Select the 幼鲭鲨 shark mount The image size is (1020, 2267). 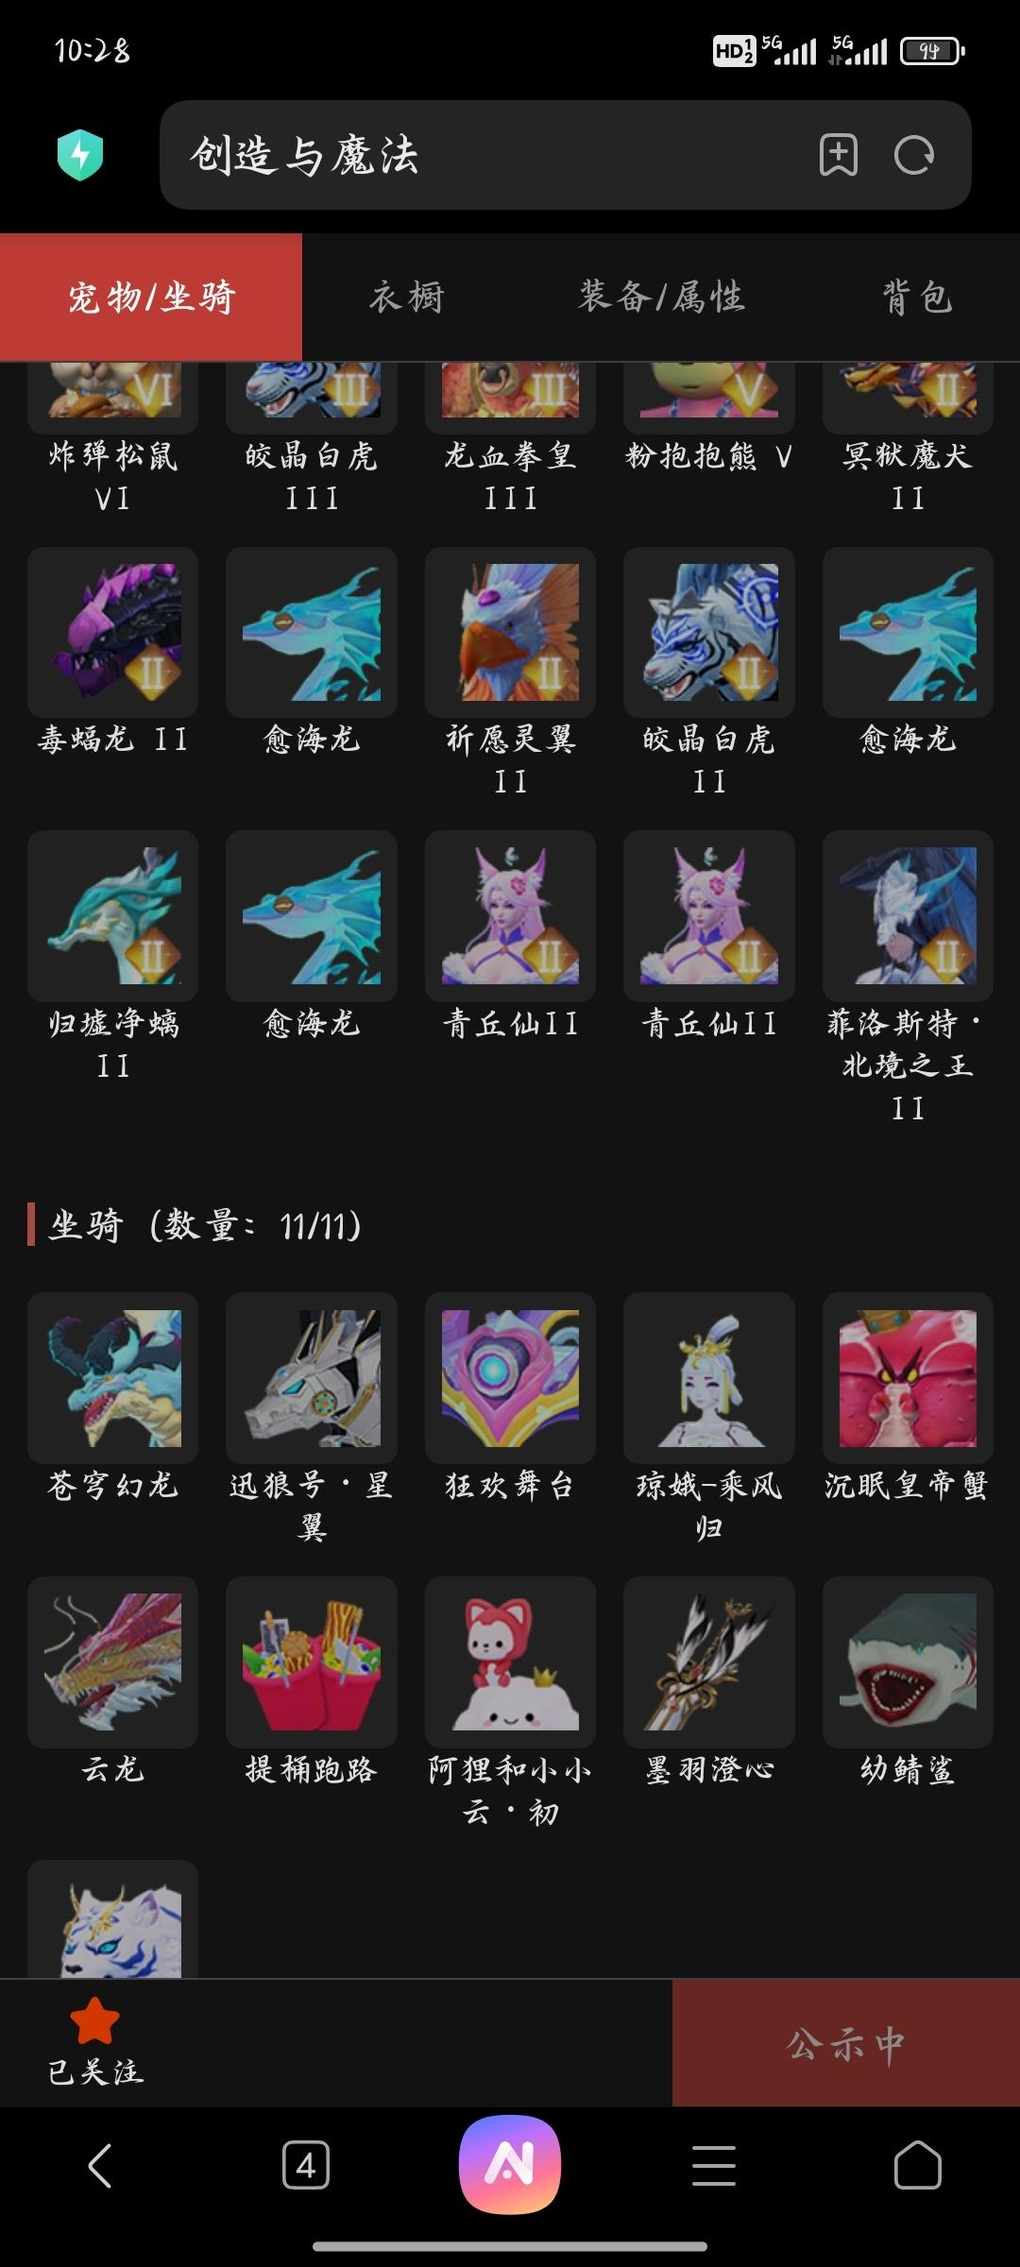[908, 1662]
